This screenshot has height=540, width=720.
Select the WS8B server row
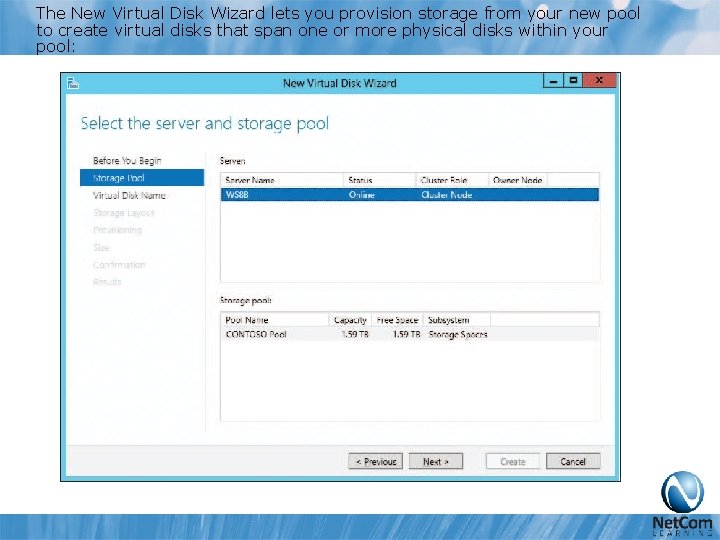coord(410,195)
